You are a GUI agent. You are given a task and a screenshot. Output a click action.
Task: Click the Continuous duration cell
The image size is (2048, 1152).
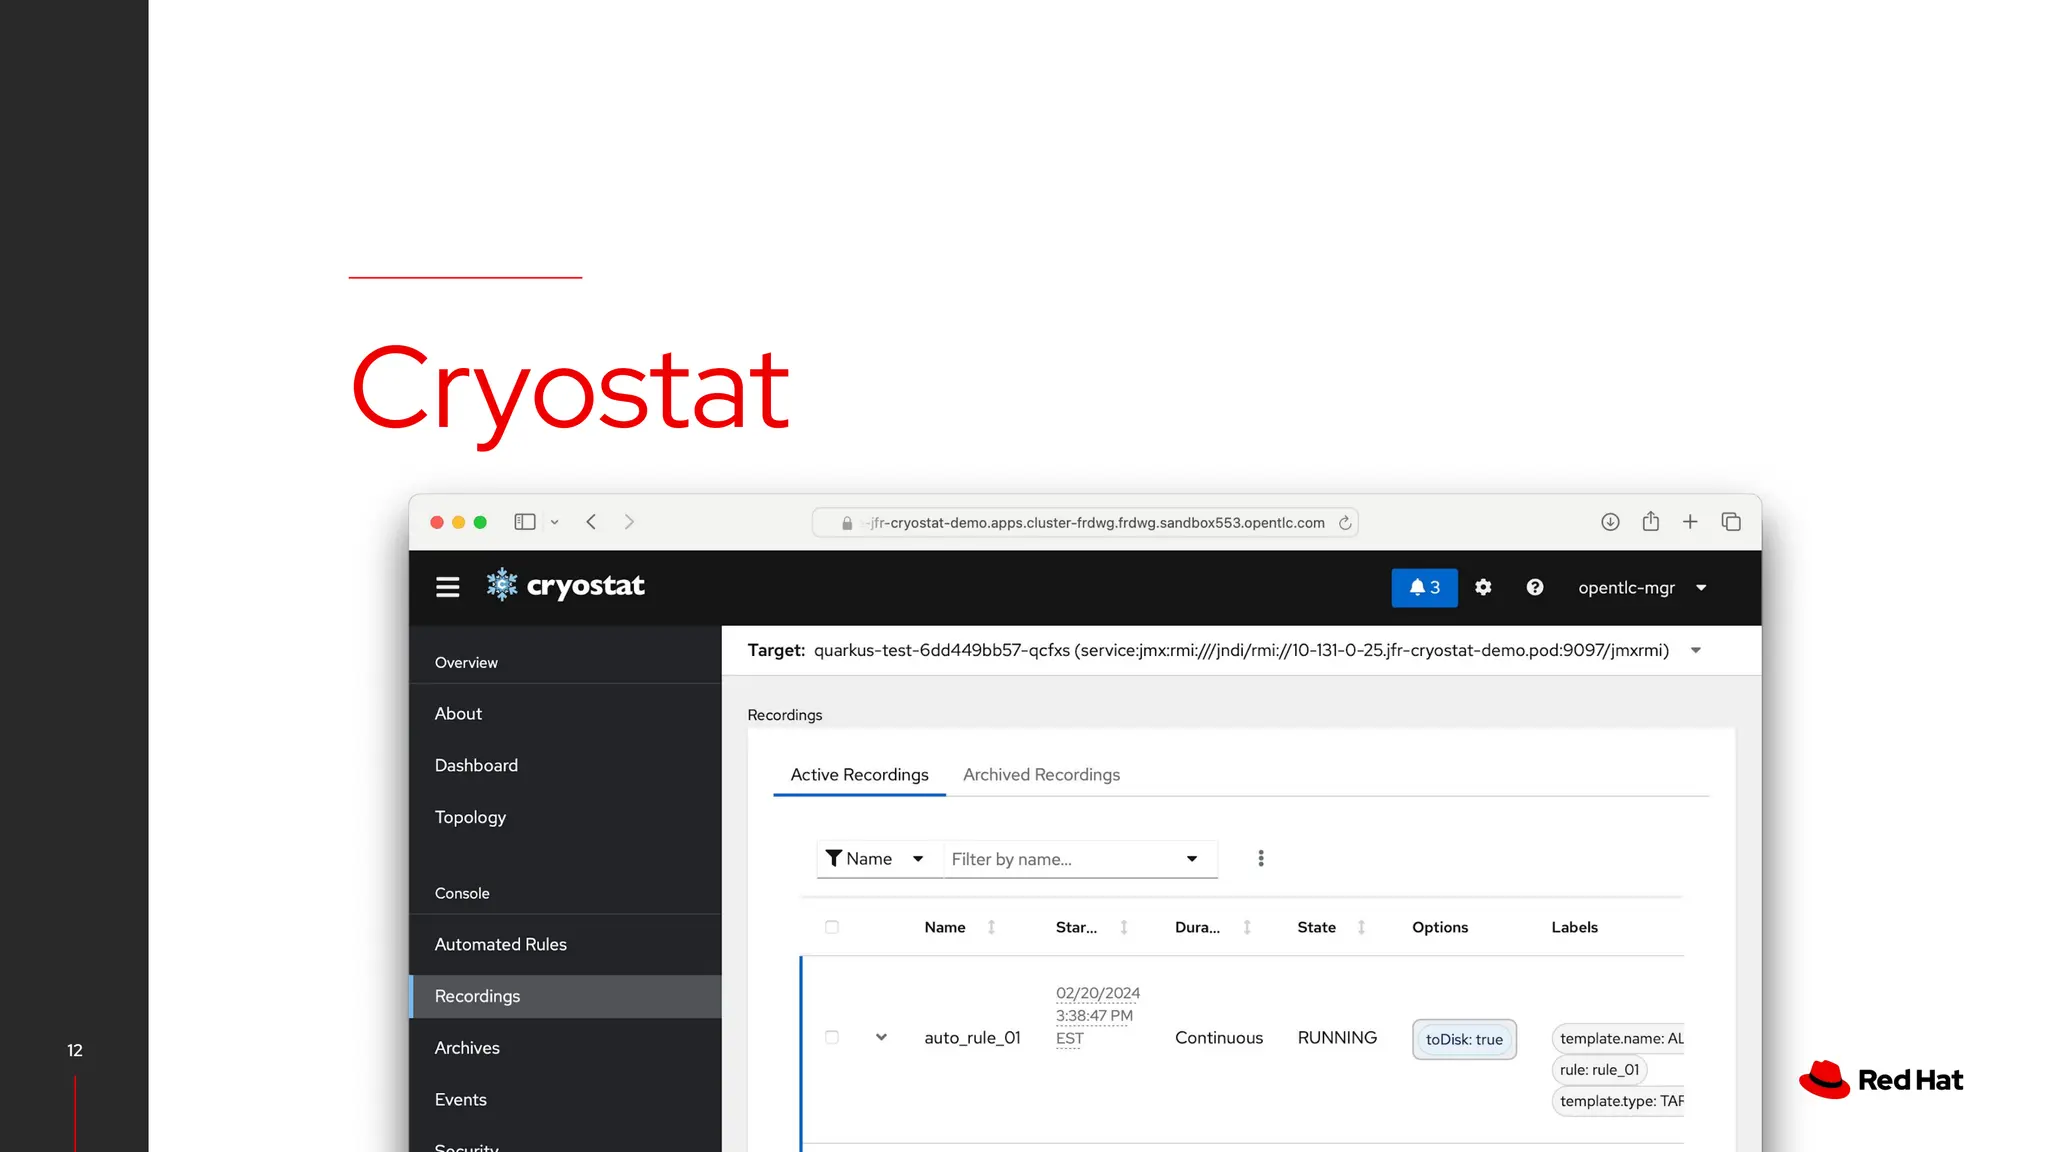pos(1219,1038)
